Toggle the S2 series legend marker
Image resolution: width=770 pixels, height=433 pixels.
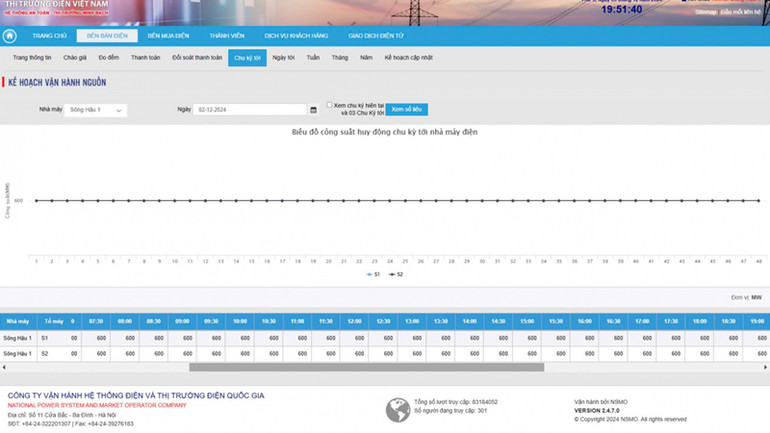tap(396, 273)
